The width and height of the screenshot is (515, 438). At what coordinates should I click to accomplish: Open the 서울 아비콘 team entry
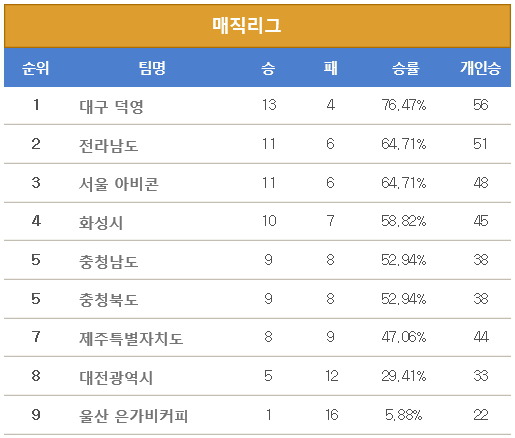pyautogui.click(x=119, y=184)
